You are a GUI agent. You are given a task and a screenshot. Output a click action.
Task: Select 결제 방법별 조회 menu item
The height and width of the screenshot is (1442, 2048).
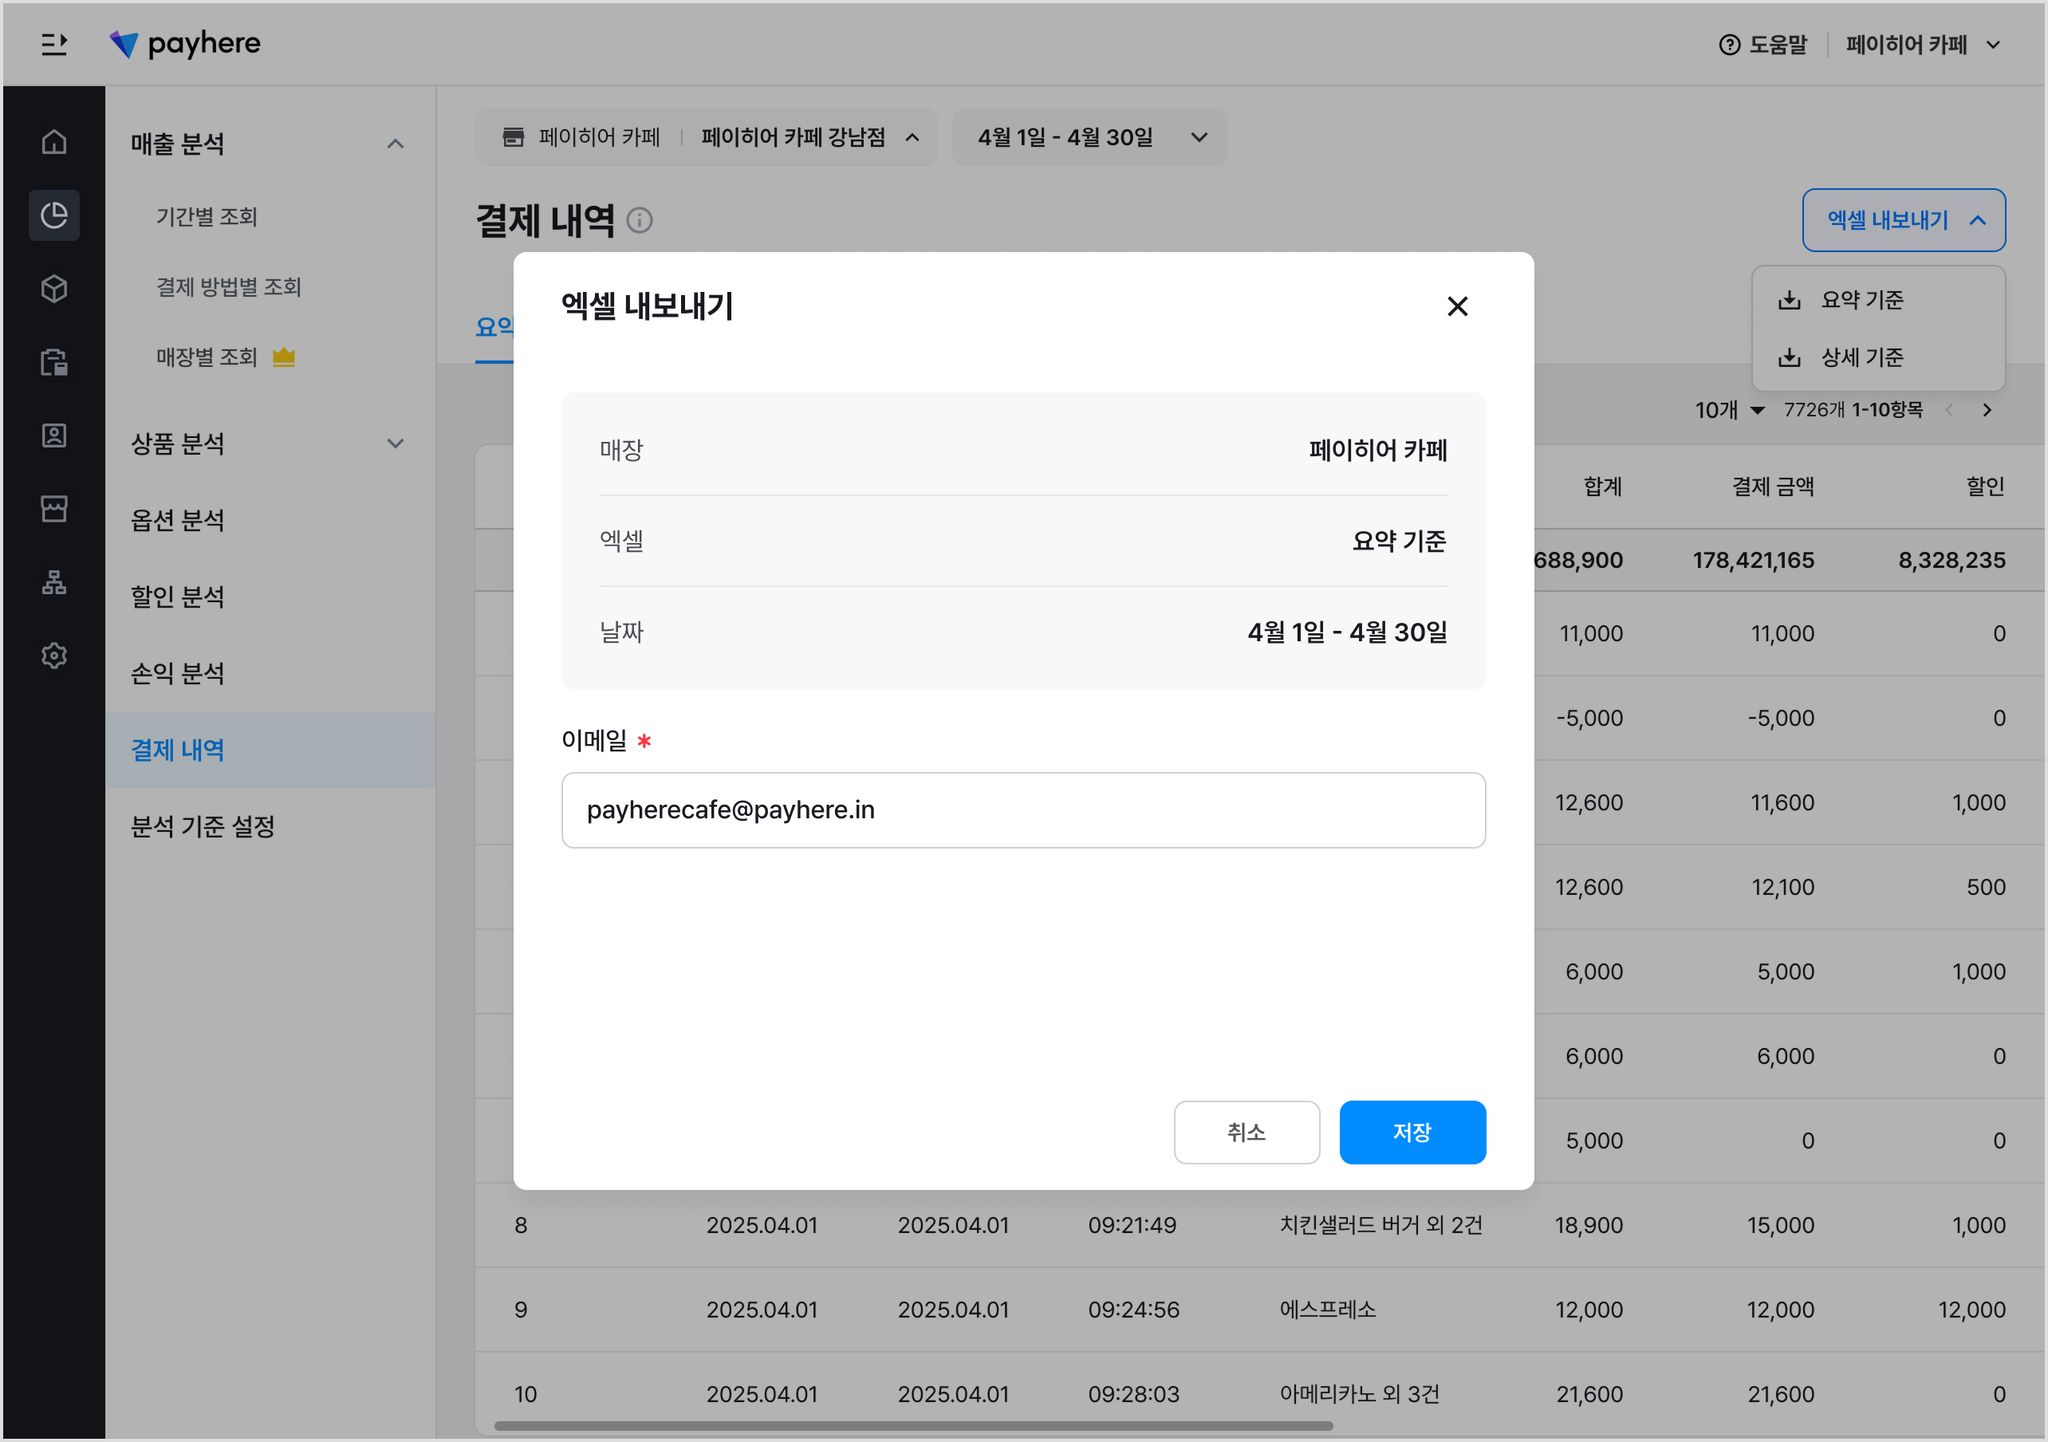[229, 287]
